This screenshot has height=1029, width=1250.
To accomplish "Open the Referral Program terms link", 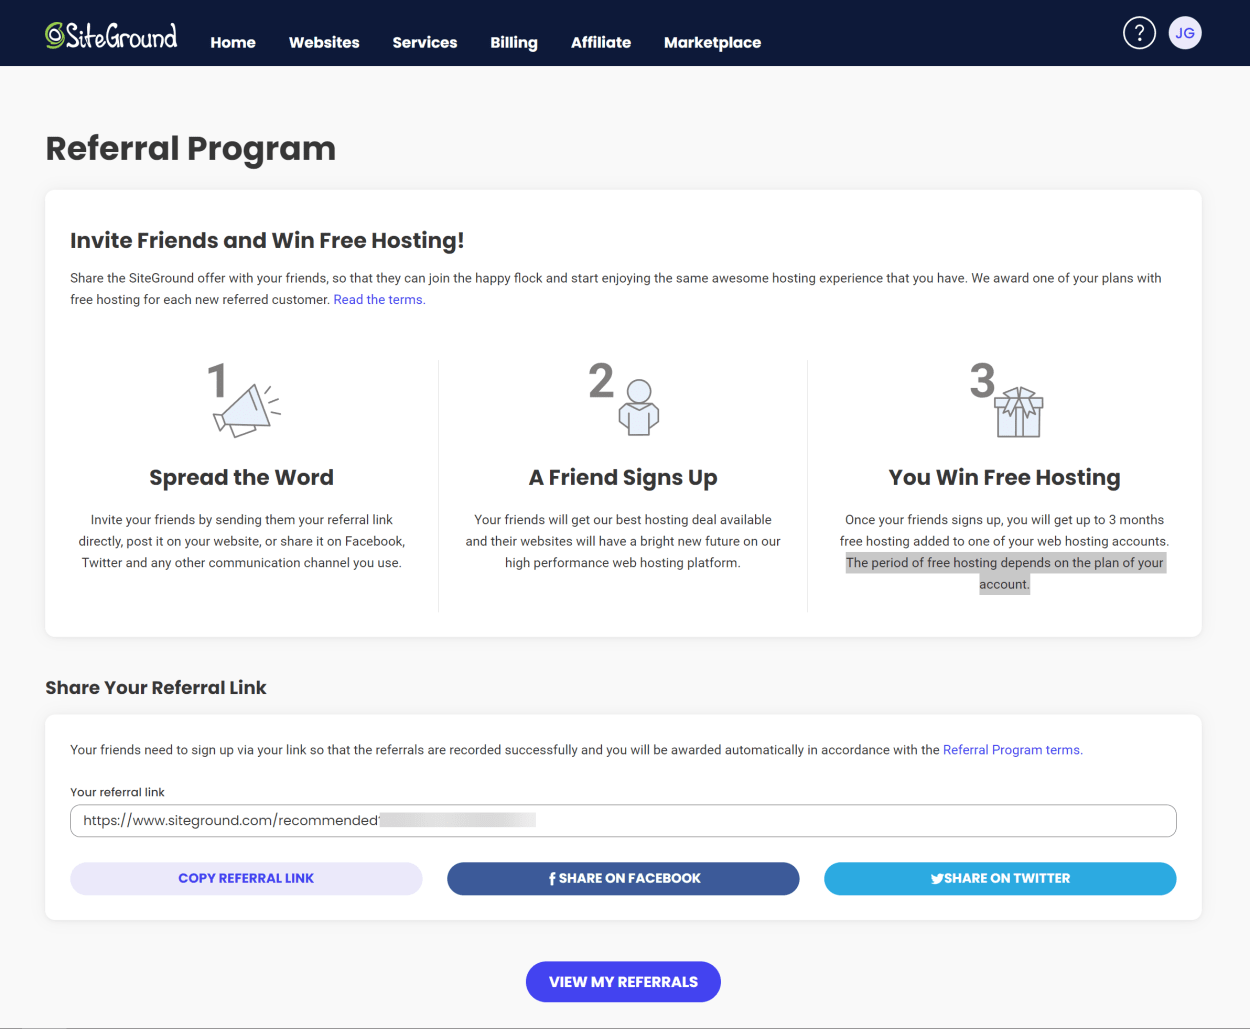I will click(x=1012, y=749).
